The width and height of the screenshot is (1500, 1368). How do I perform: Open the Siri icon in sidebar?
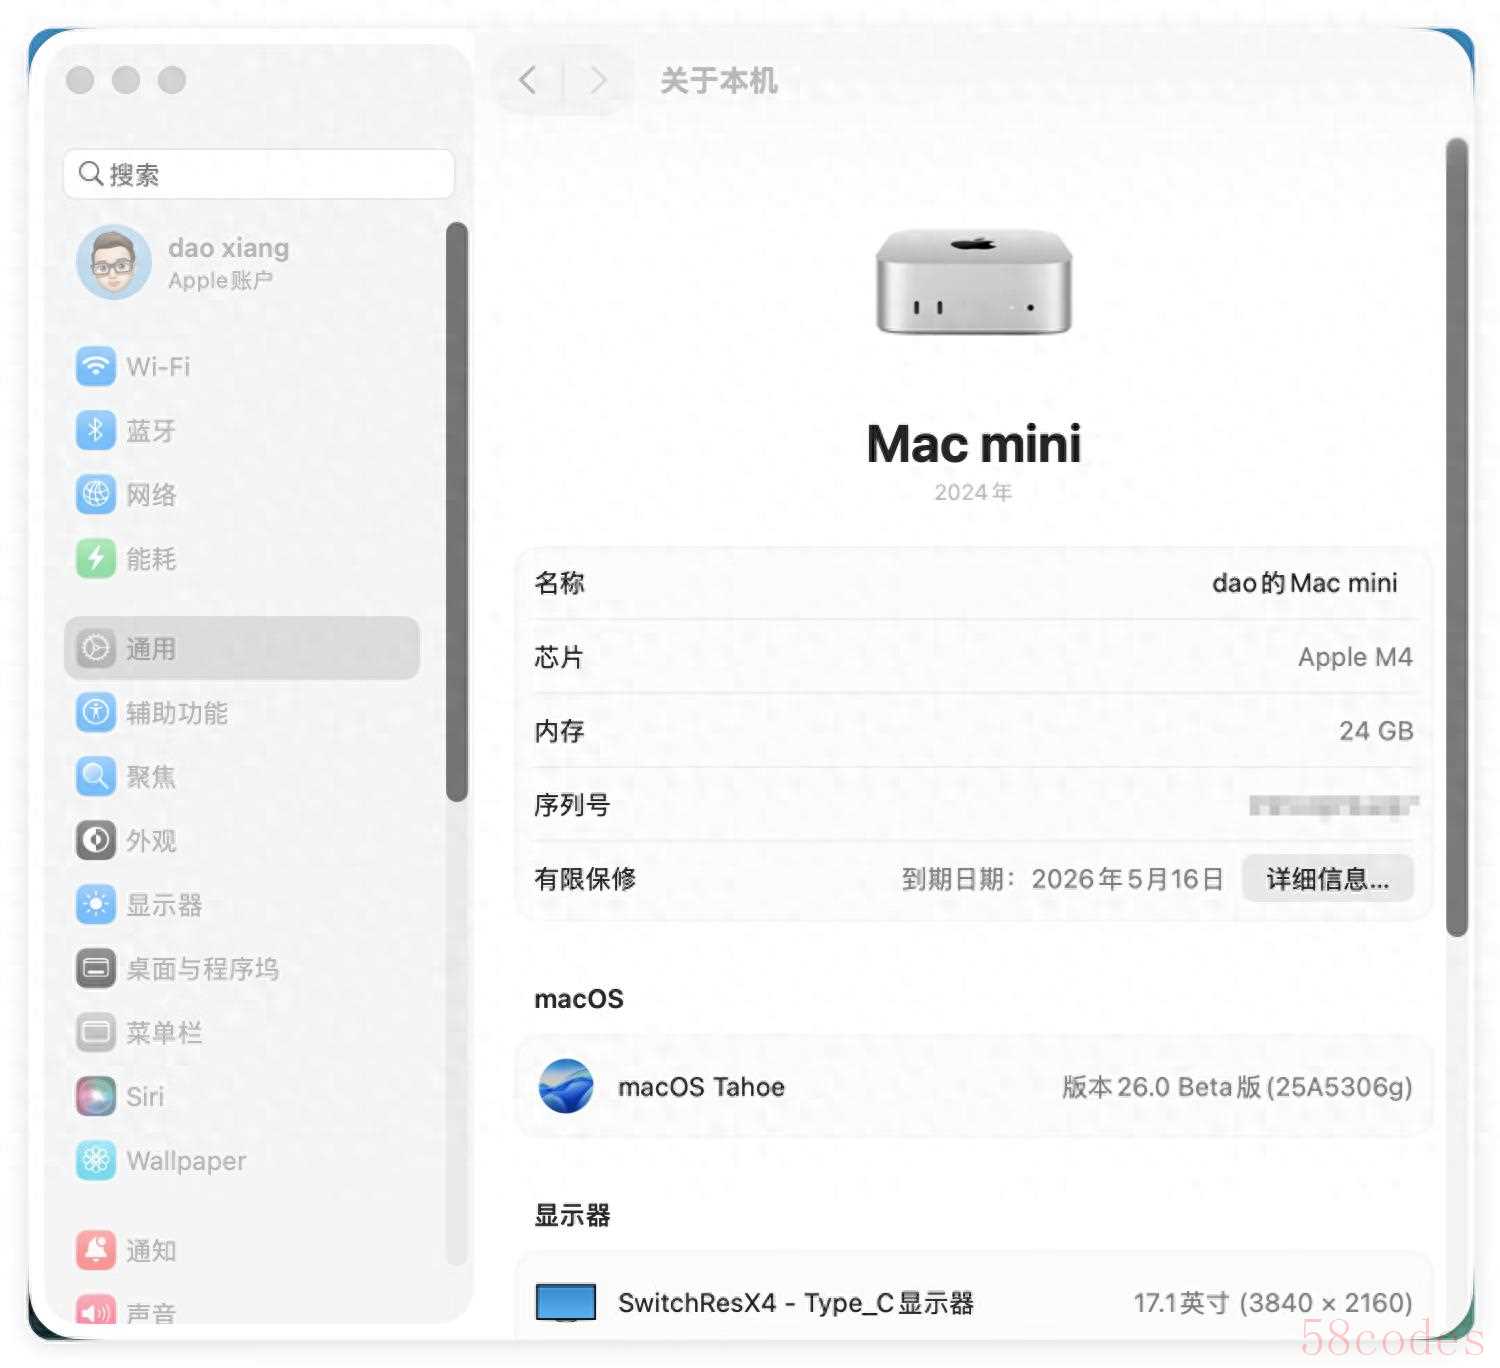(96, 1096)
